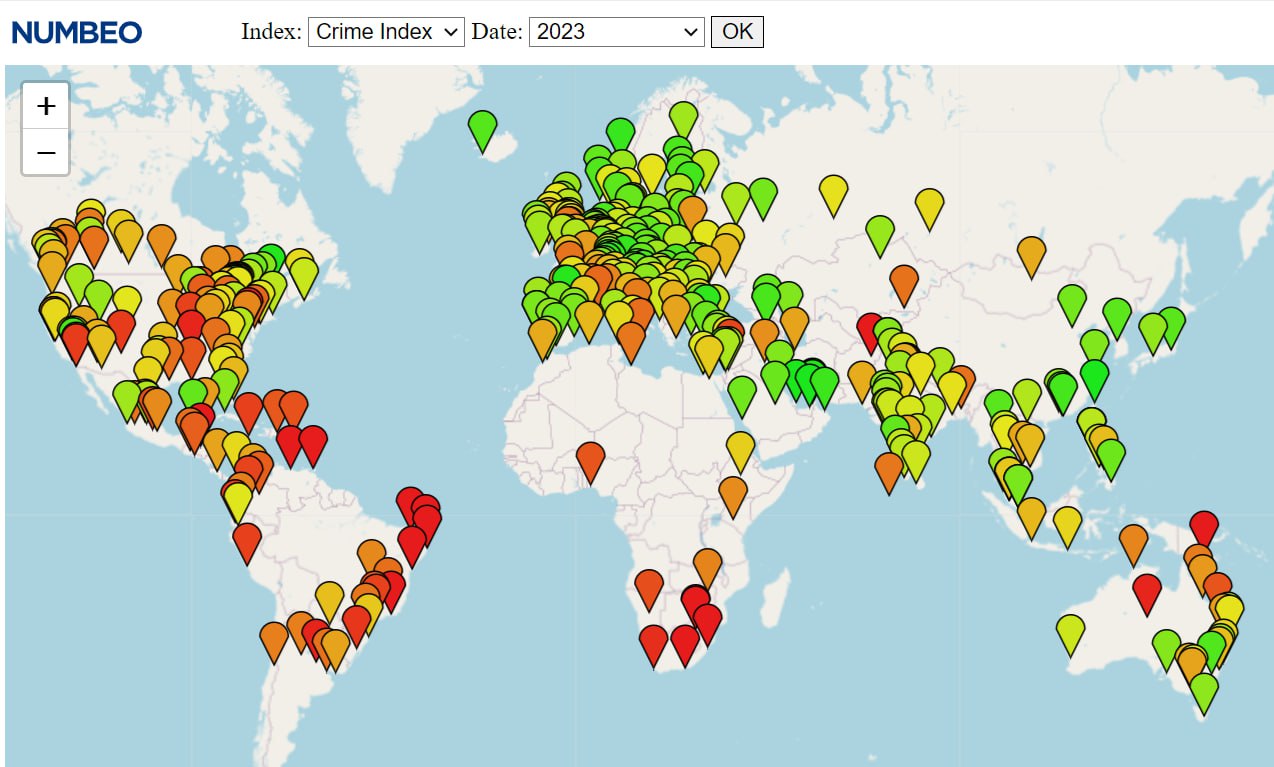The image size is (1274, 767).
Task: Click the red marker in central Australia
Action: (1147, 592)
